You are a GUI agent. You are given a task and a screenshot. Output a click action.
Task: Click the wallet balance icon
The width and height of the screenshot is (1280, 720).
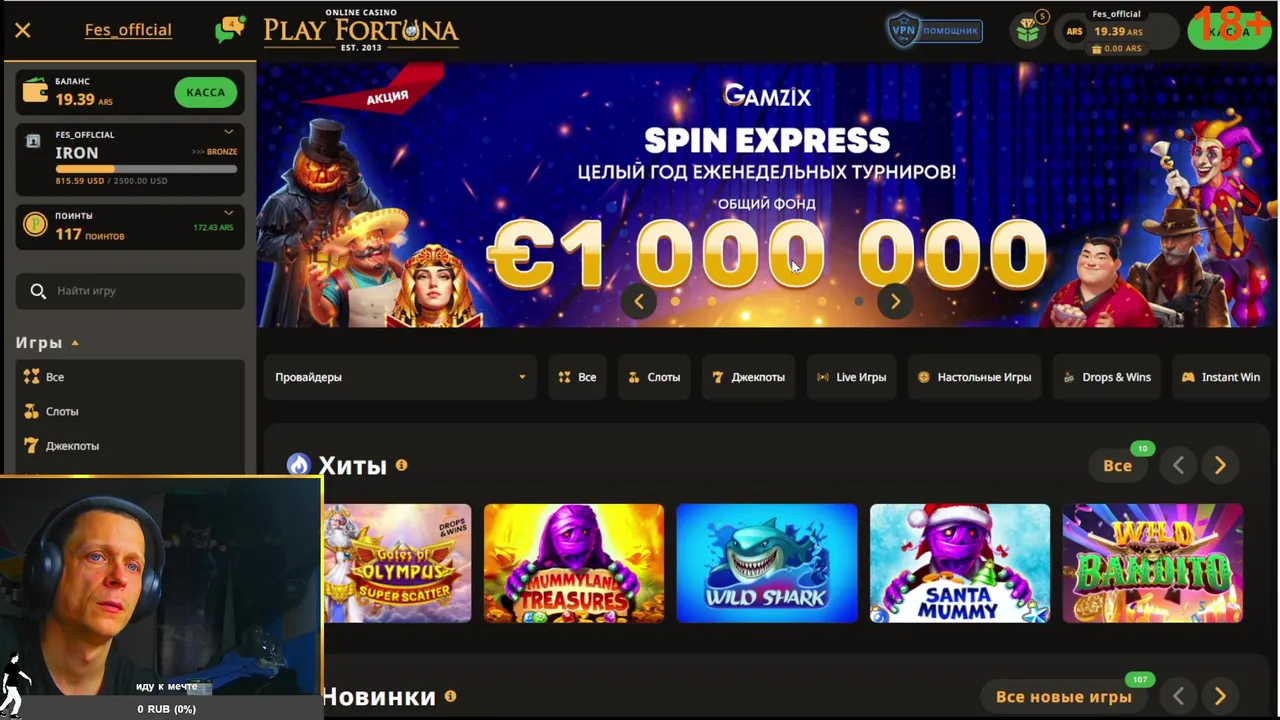click(x=35, y=91)
